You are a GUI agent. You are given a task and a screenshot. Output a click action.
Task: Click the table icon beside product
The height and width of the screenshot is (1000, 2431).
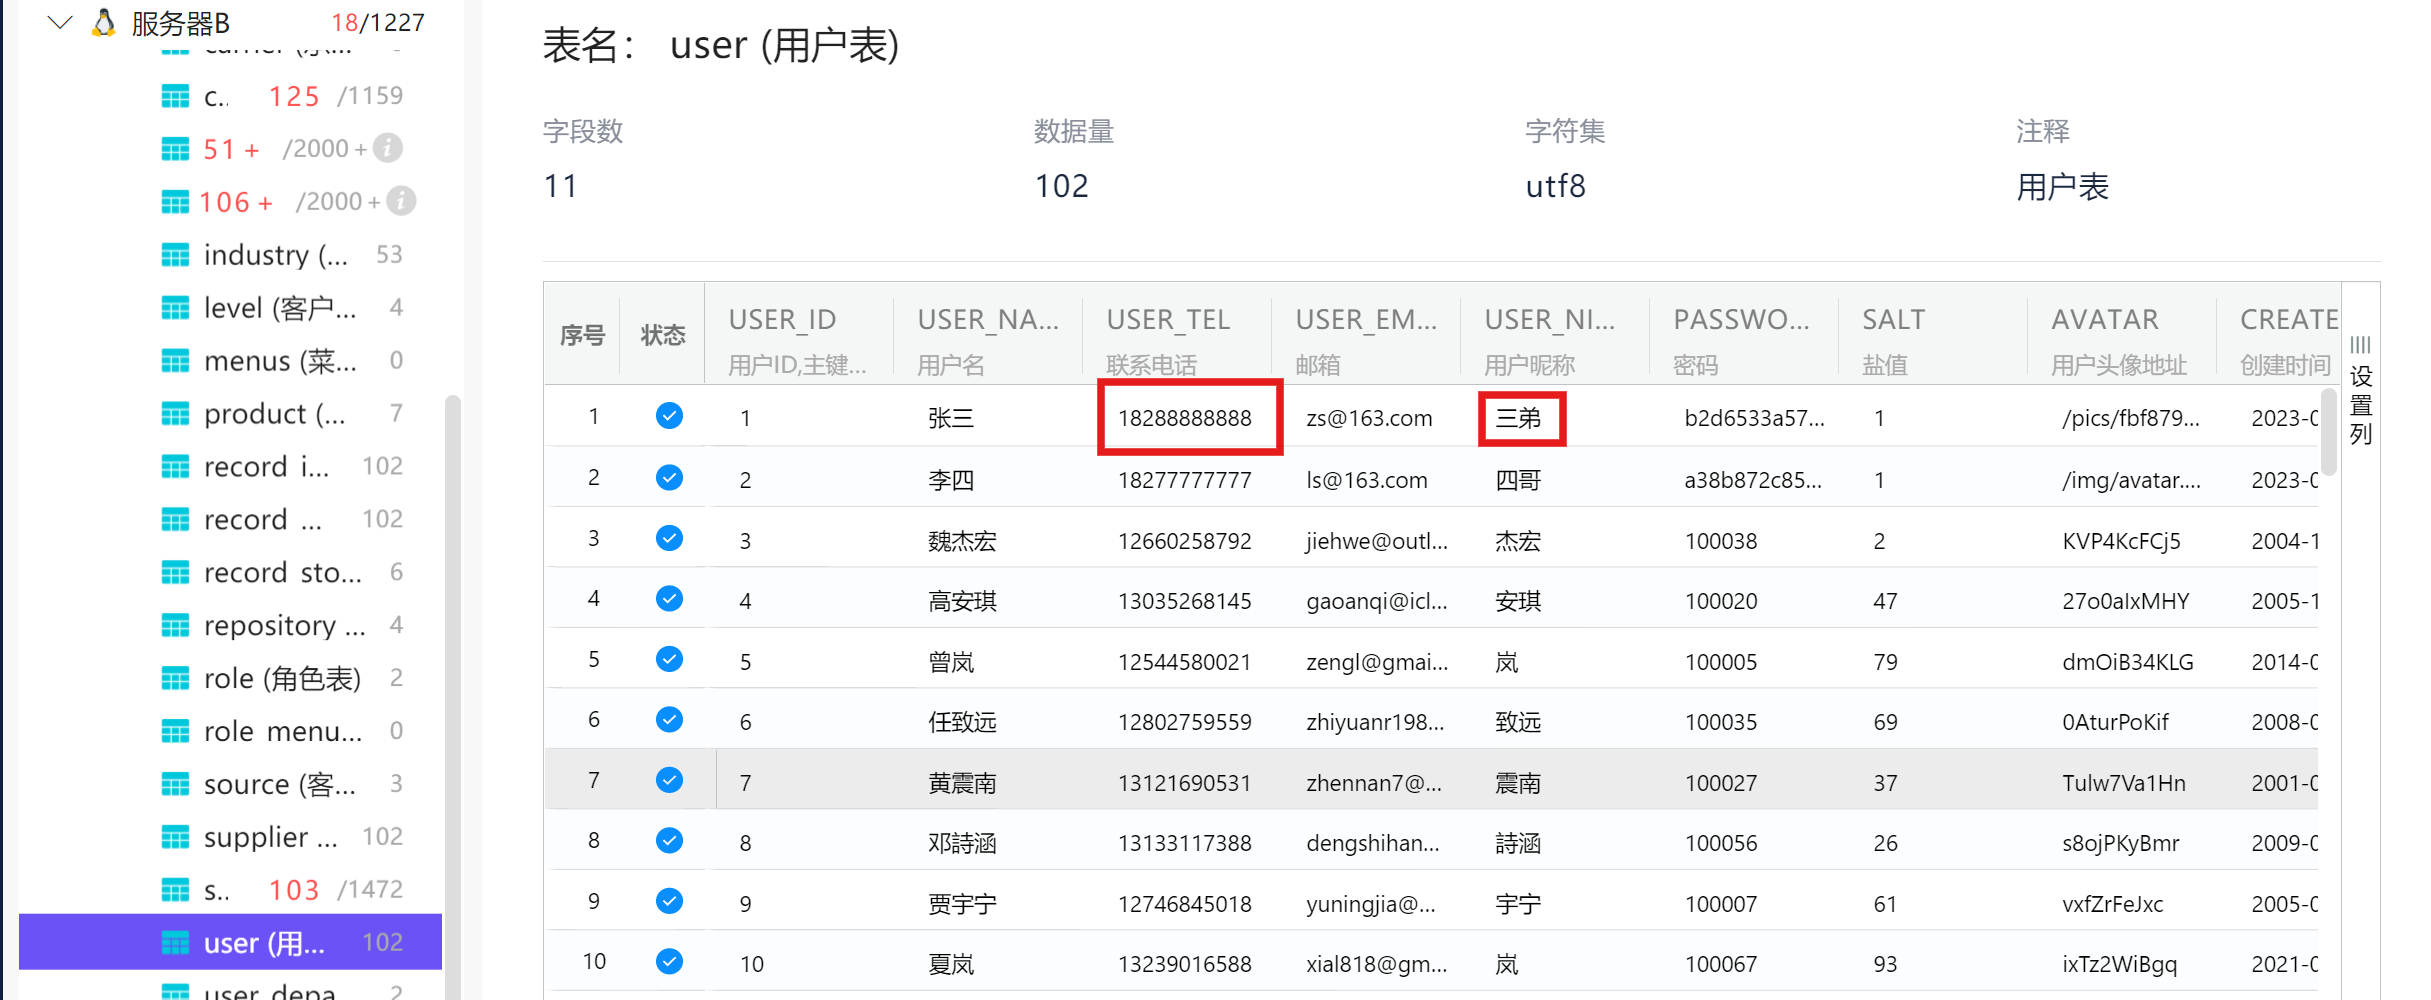point(175,414)
